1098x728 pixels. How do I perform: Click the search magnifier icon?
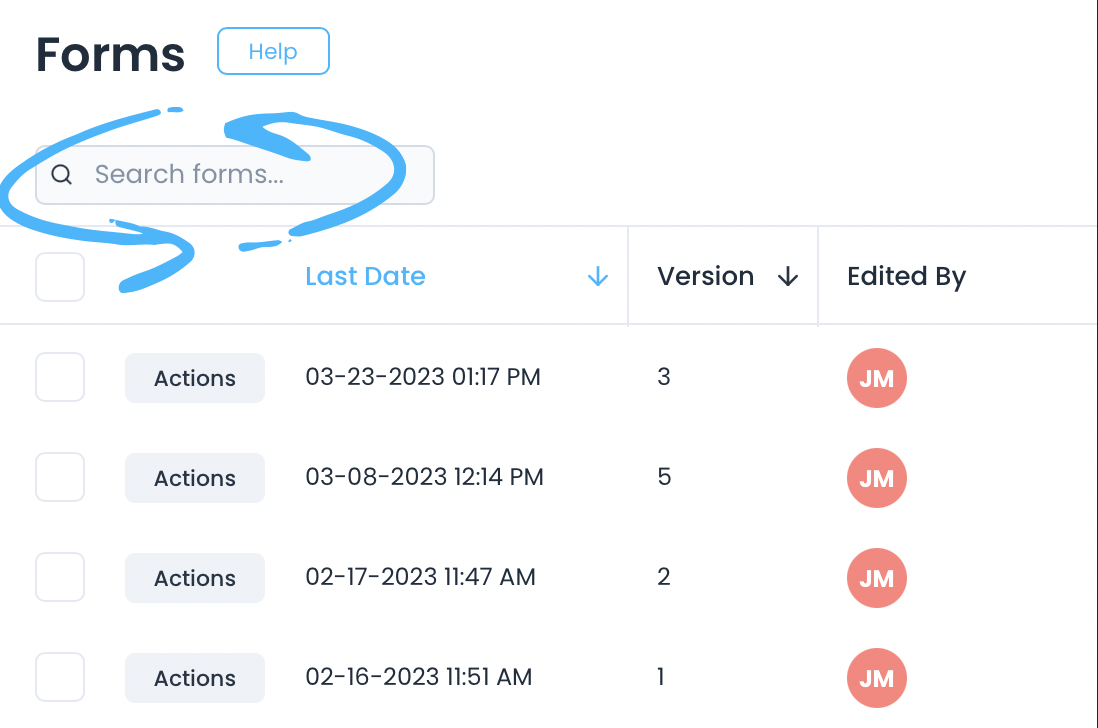click(x=62, y=175)
